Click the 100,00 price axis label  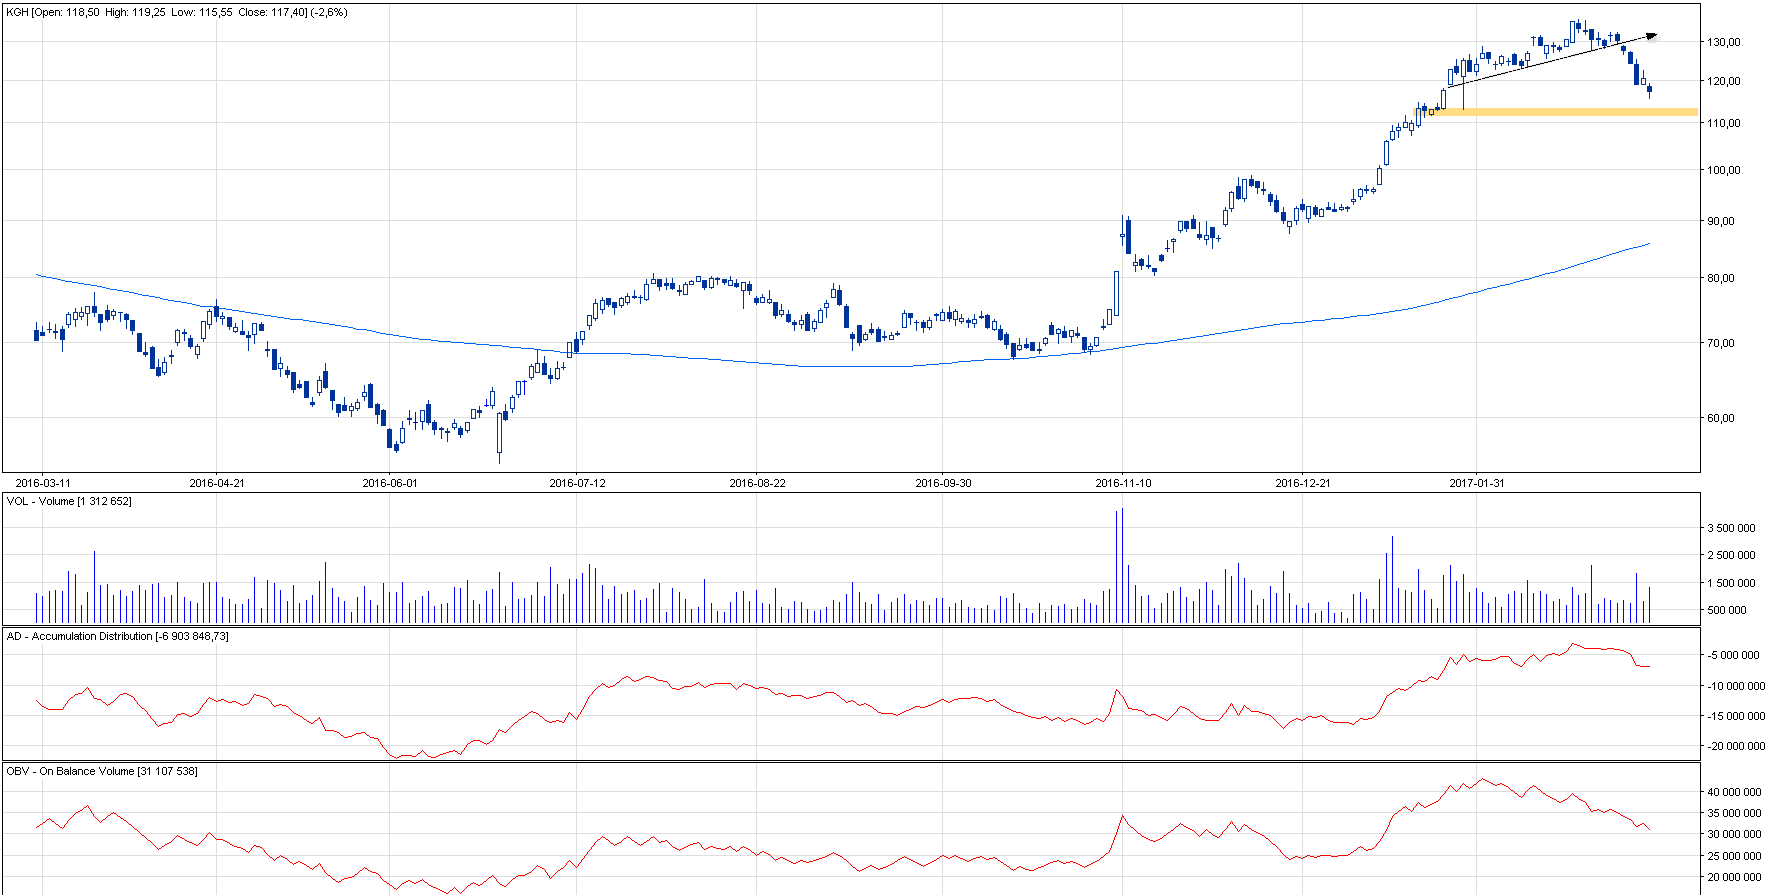point(1724,170)
